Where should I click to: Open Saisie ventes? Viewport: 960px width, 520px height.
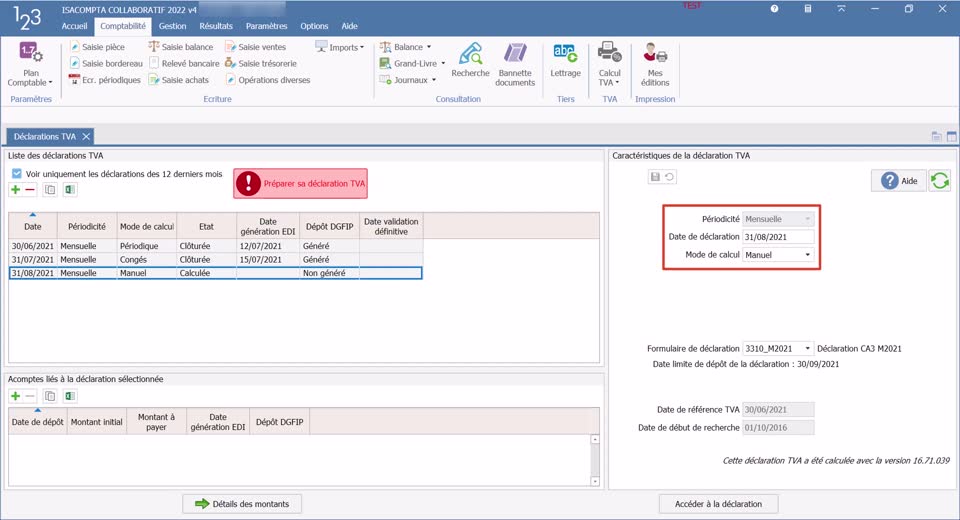256,47
